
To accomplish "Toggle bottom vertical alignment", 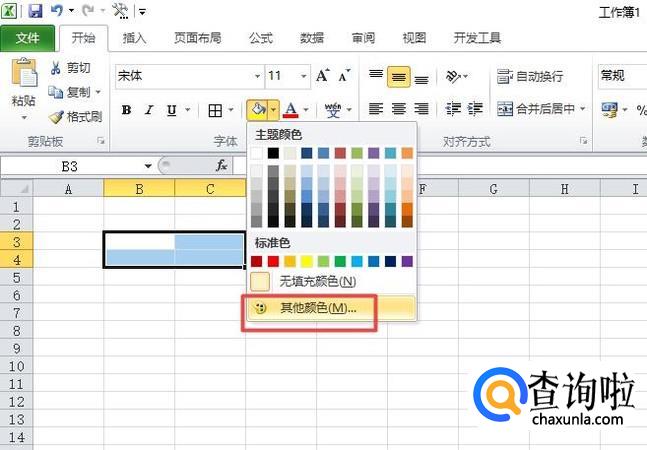I will [x=421, y=78].
